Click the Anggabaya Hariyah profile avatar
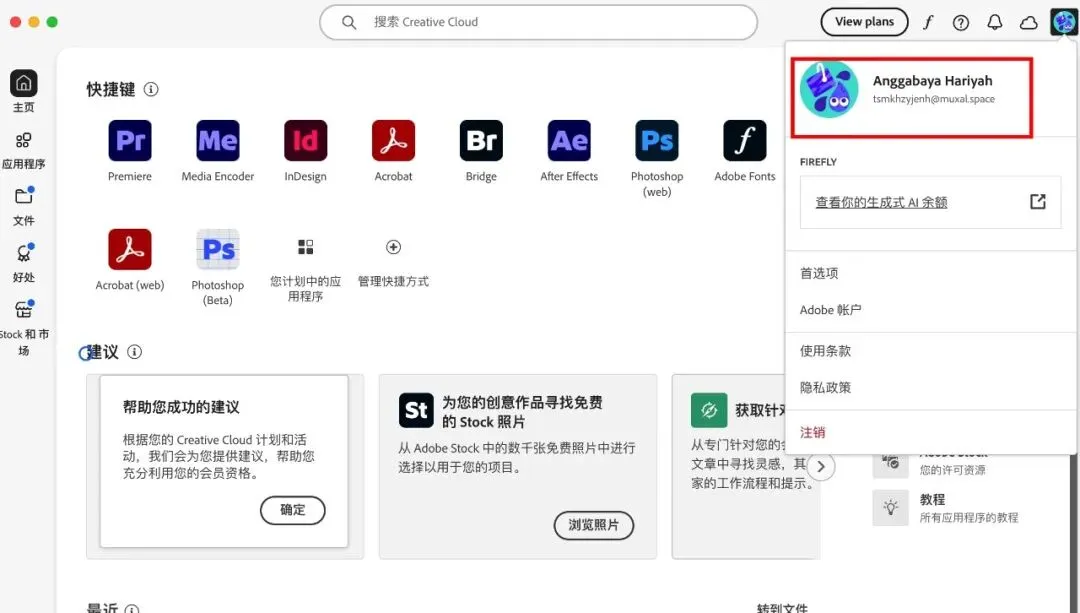Screen dimensions: 1080x613 click(x=829, y=90)
